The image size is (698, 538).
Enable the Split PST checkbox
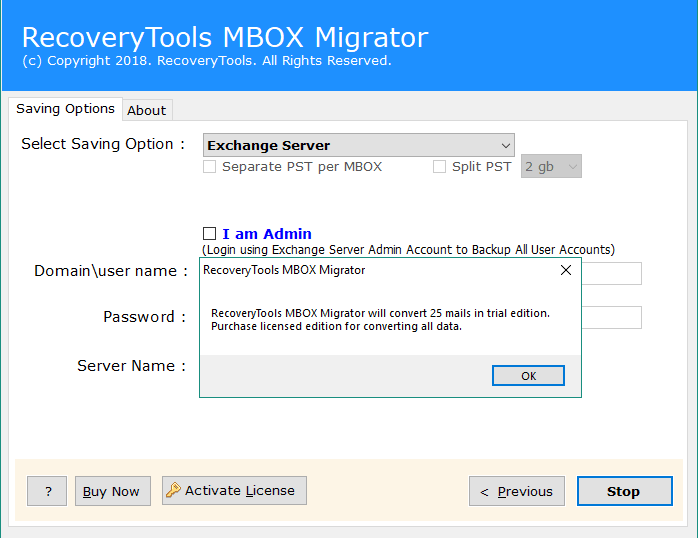pos(439,167)
